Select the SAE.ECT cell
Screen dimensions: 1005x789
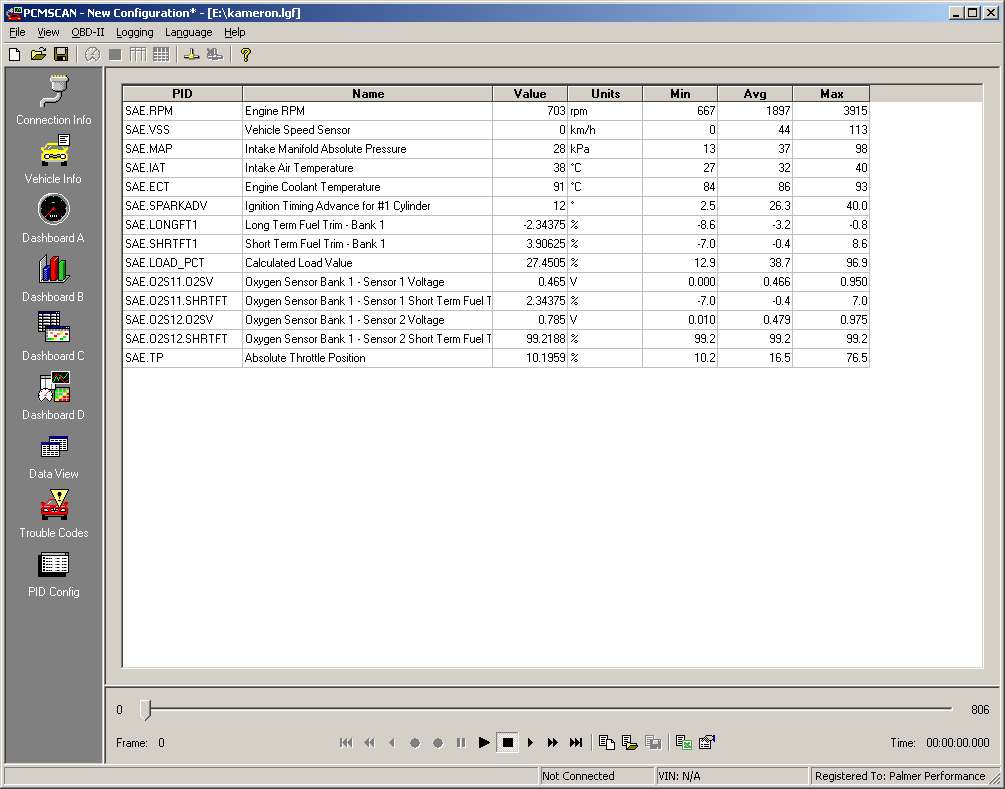pos(182,187)
